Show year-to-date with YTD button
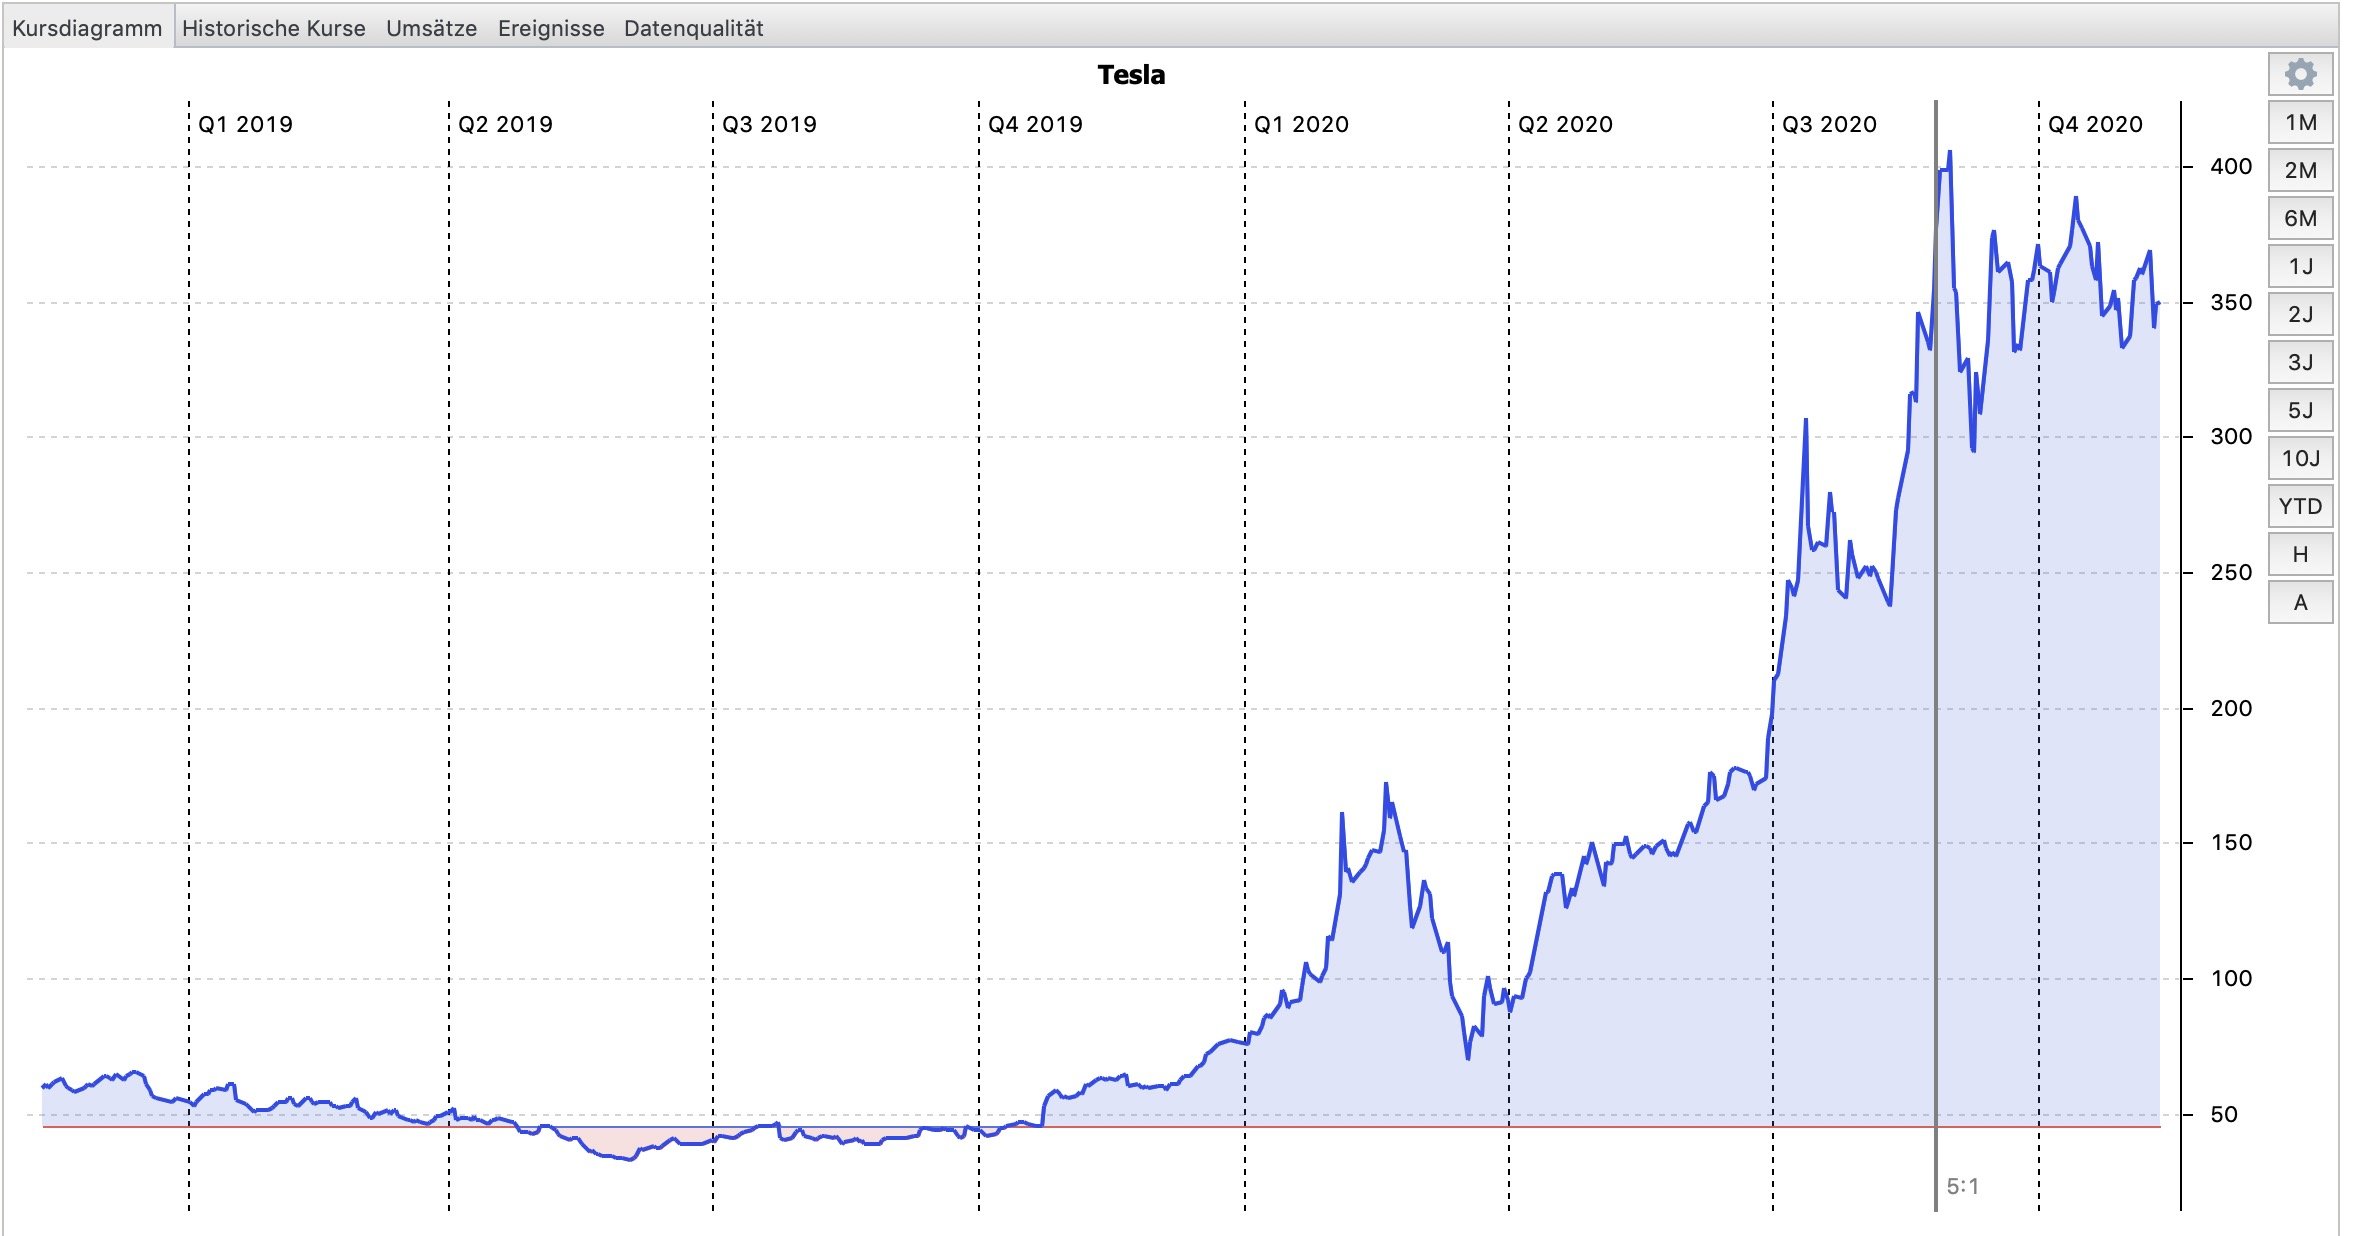Viewport: 2358px width, 1236px height. [x=2300, y=506]
